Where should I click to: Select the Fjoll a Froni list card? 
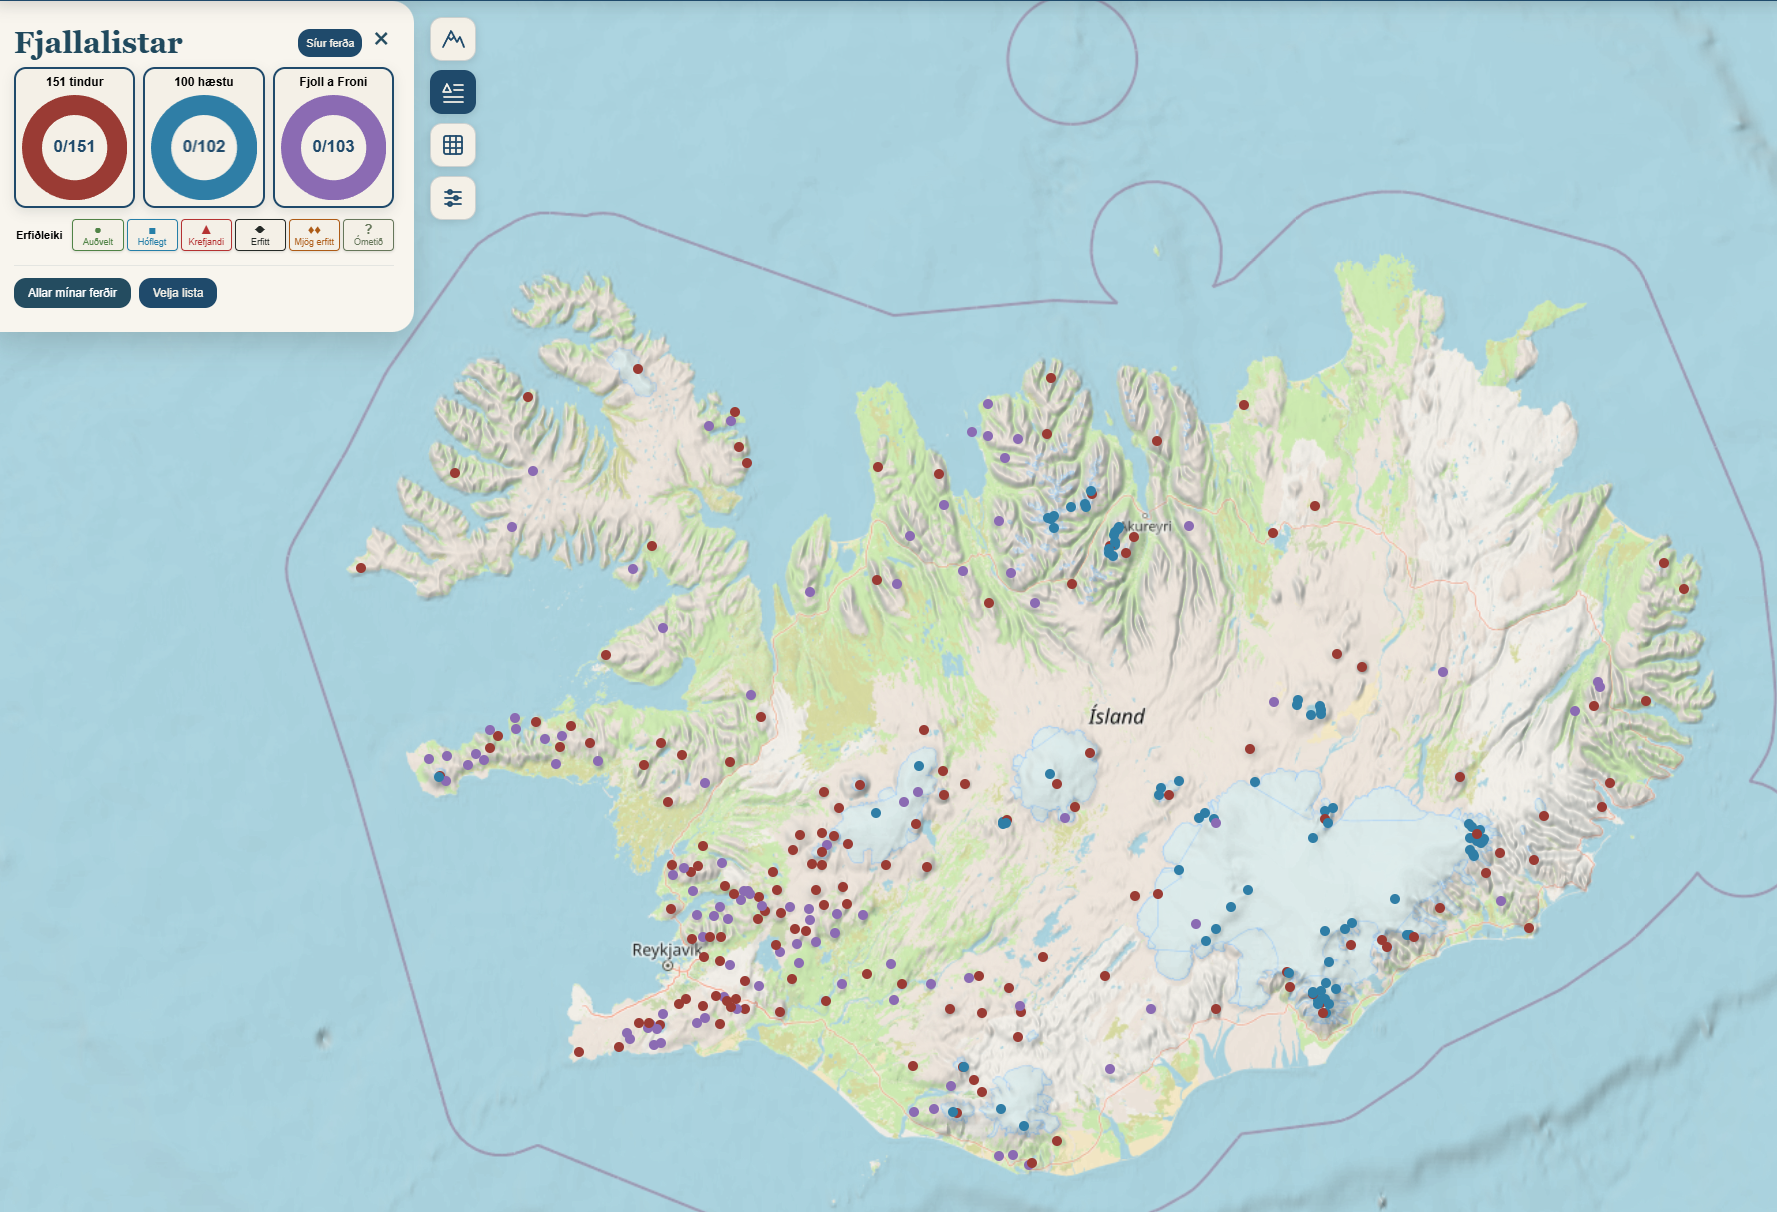[x=333, y=138]
